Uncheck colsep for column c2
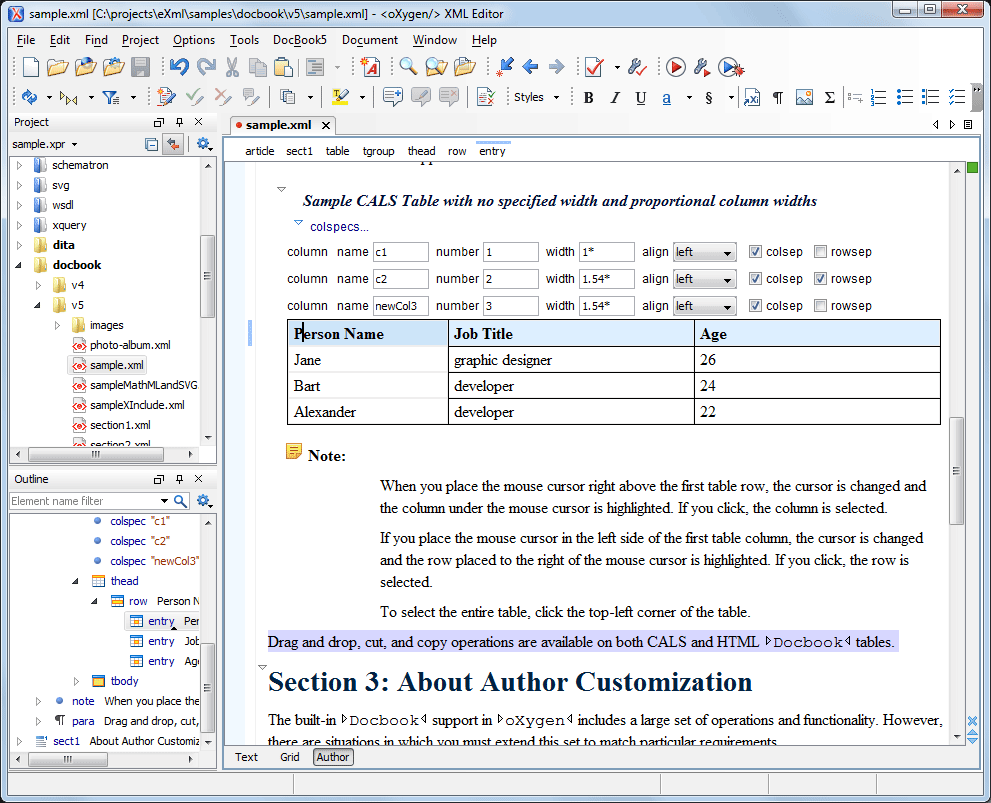Screen dimensions: 991x803 coord(755,279)
